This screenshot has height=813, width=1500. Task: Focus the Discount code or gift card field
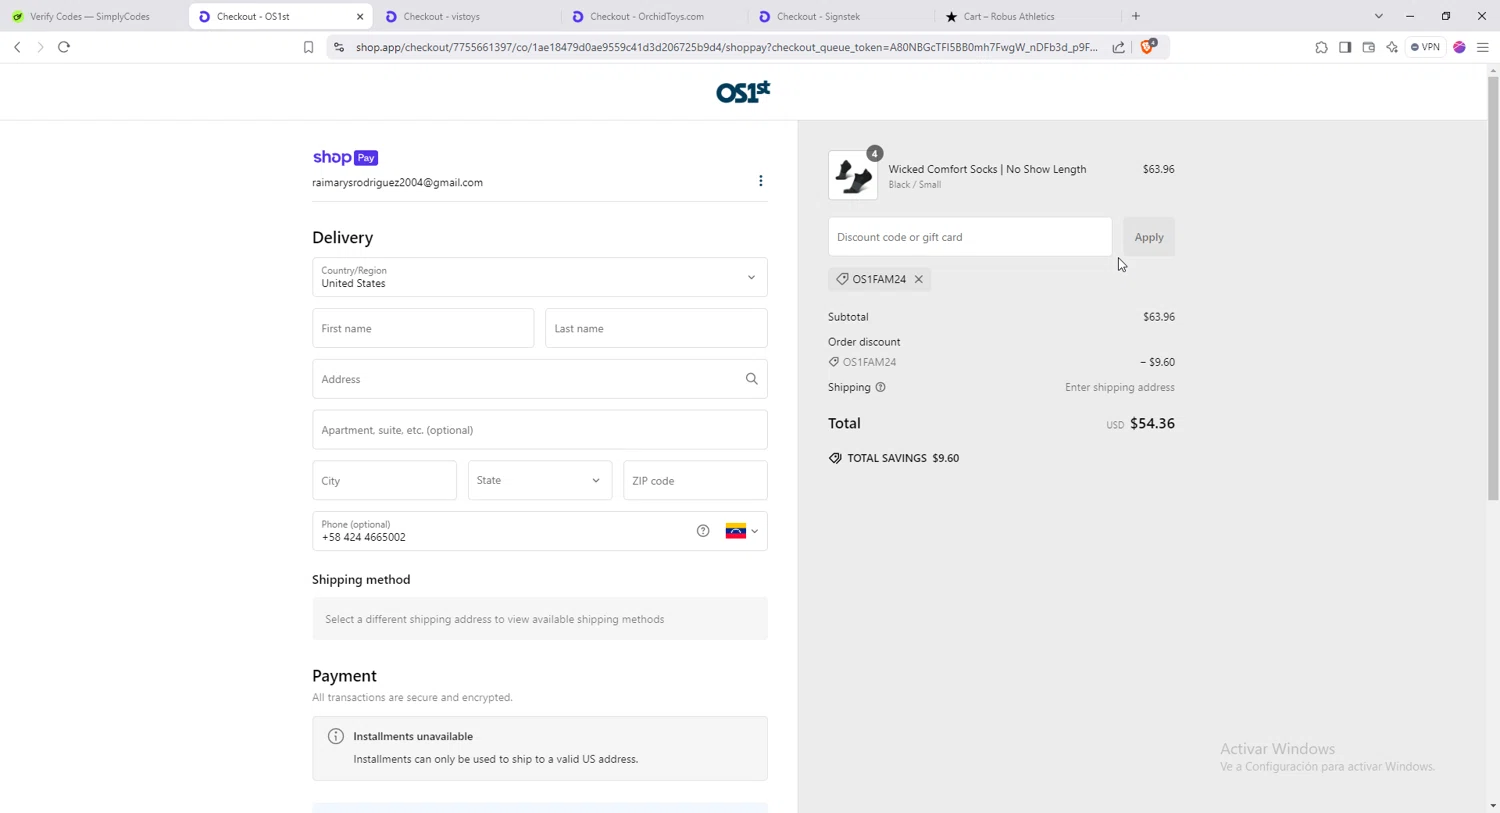(x=970, y=237)
